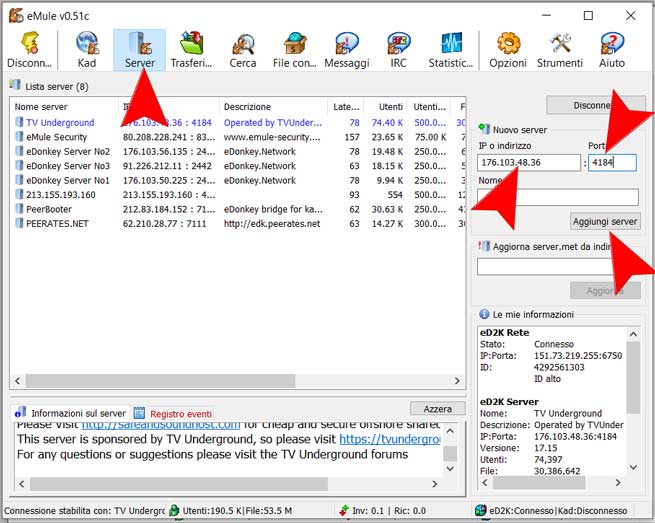The height and width of the screenshot is (523, 655).
Task: Click the upload/download arrows status icon
Action: coord(344,510)
